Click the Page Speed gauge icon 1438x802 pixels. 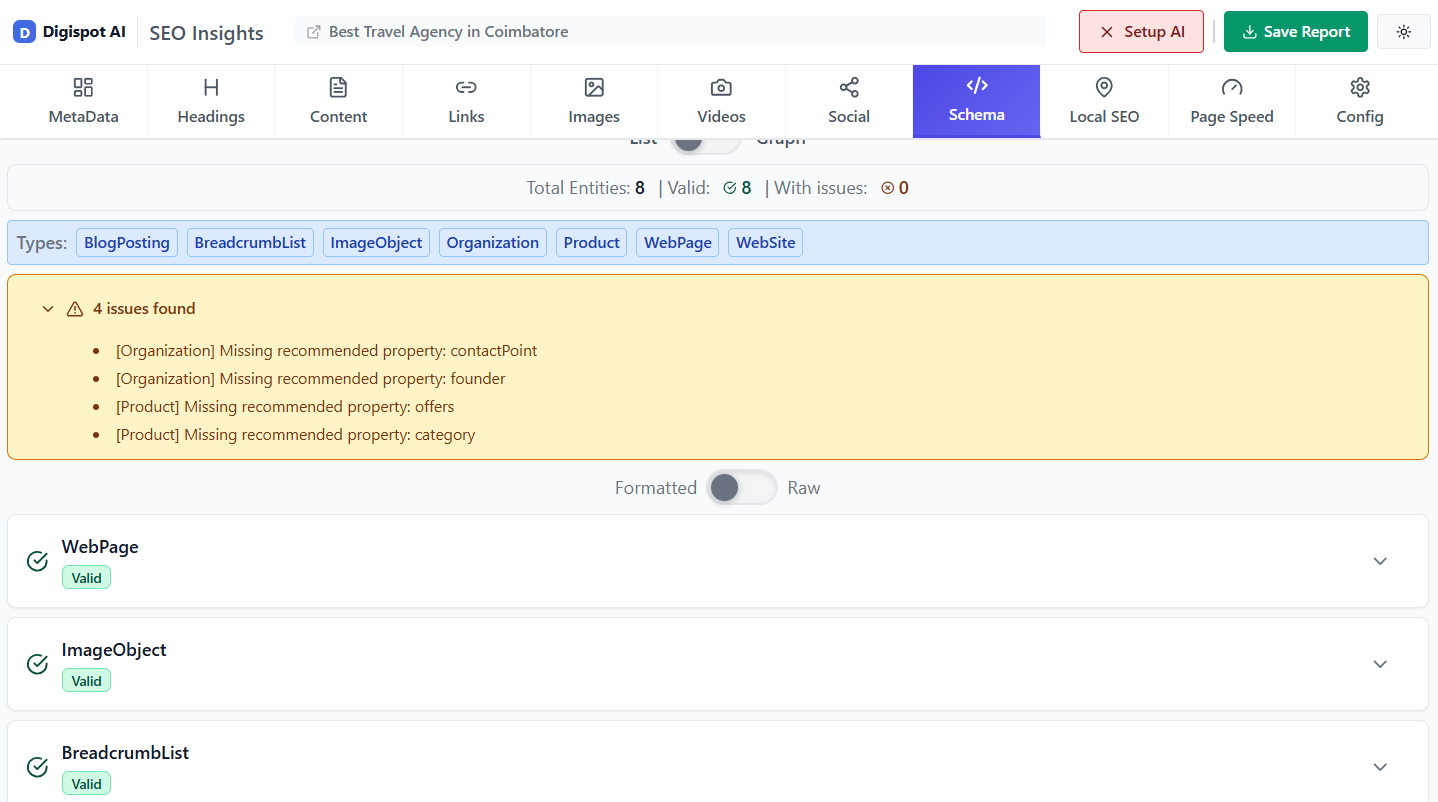click(1231, 88)
